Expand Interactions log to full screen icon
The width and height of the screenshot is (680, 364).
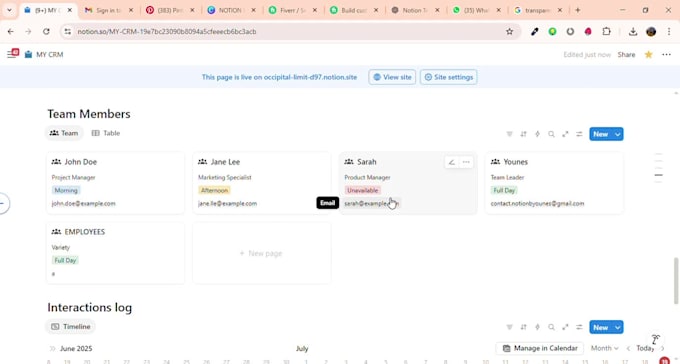(565, 327)
